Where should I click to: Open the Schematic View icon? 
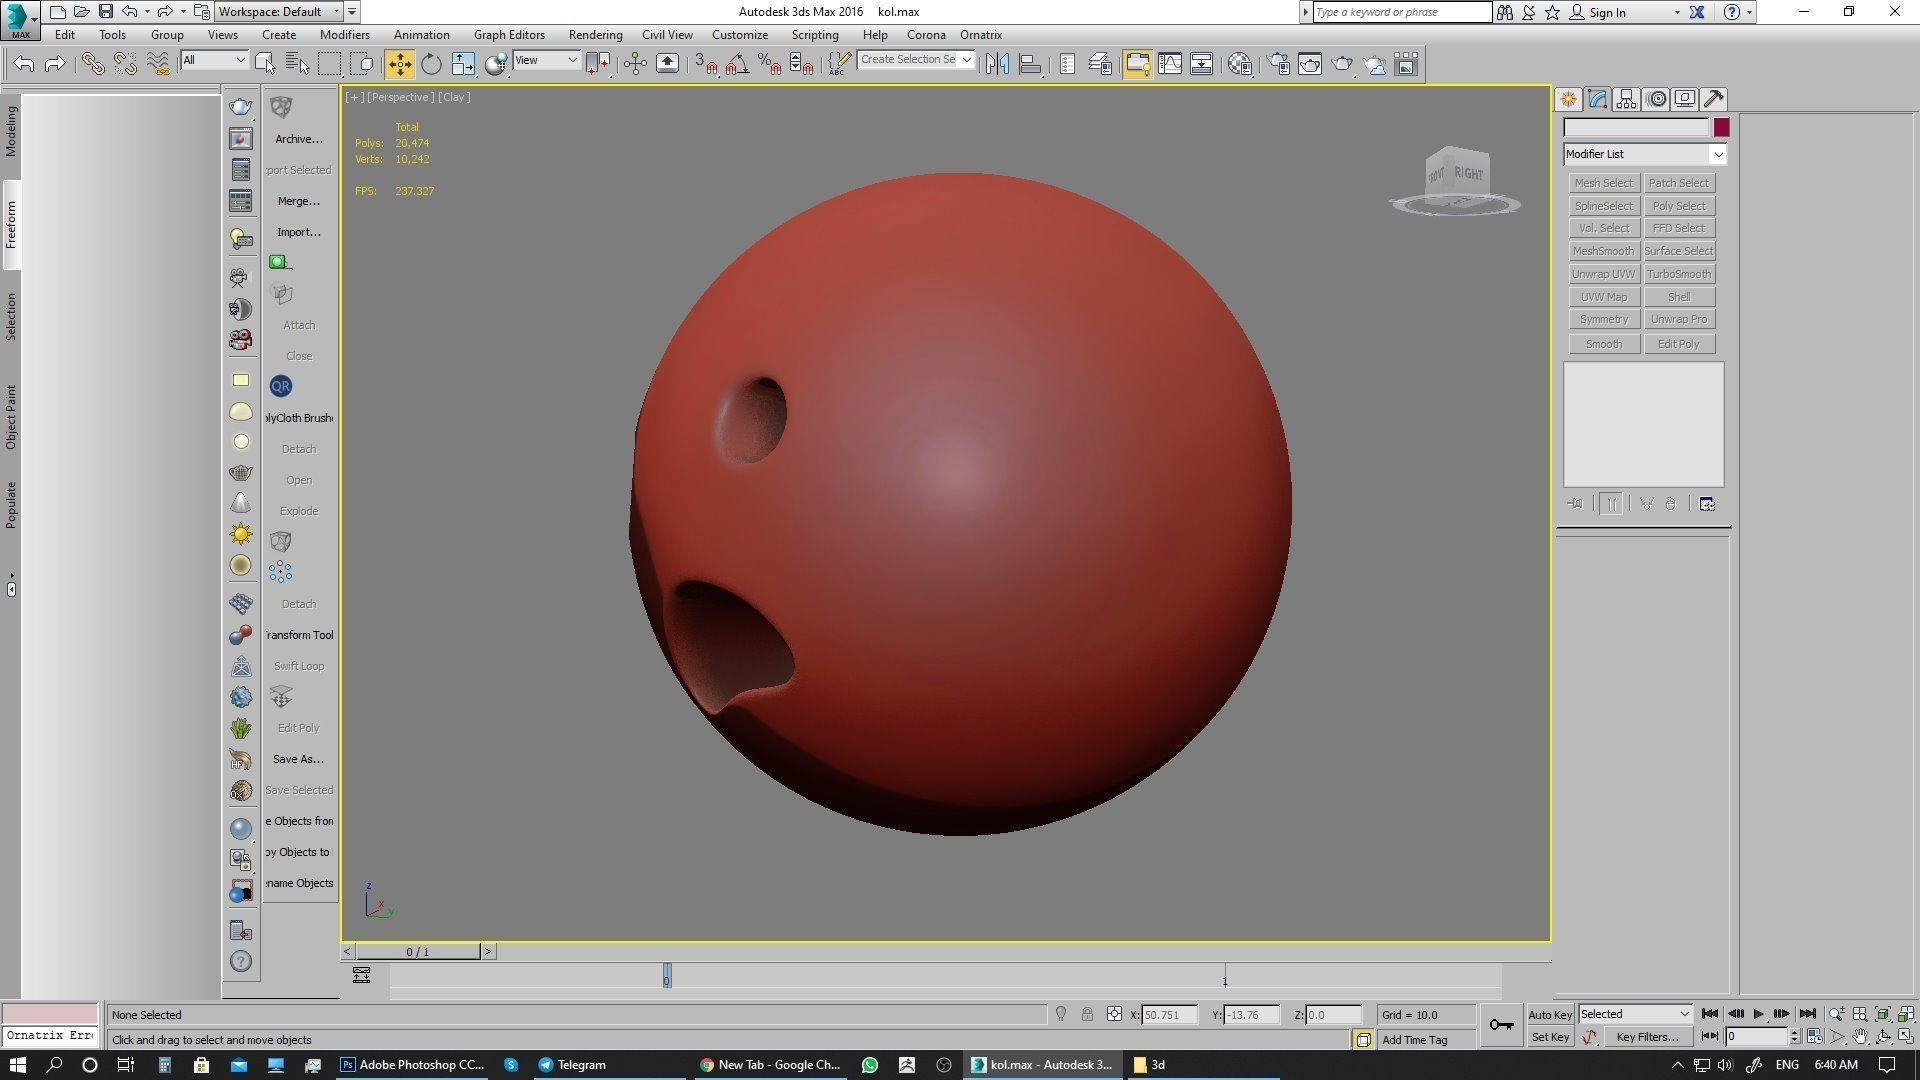[x=1201, y=64]
